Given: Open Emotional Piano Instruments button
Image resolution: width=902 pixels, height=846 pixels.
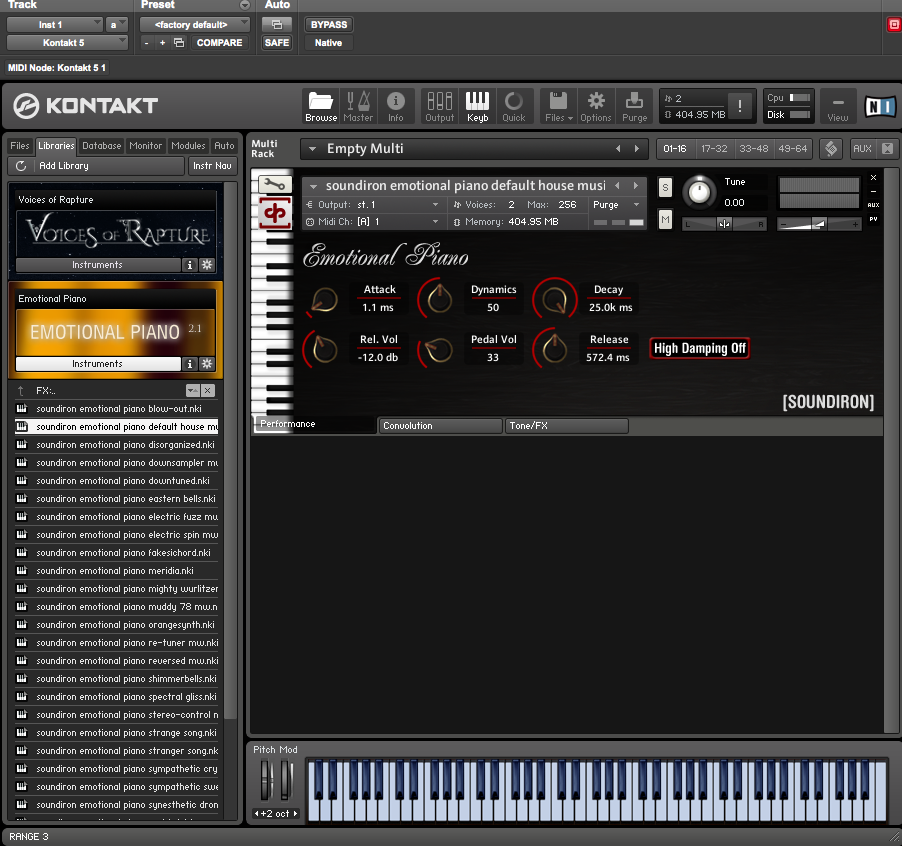Looking at the screenshot, I should coord(98,363).
